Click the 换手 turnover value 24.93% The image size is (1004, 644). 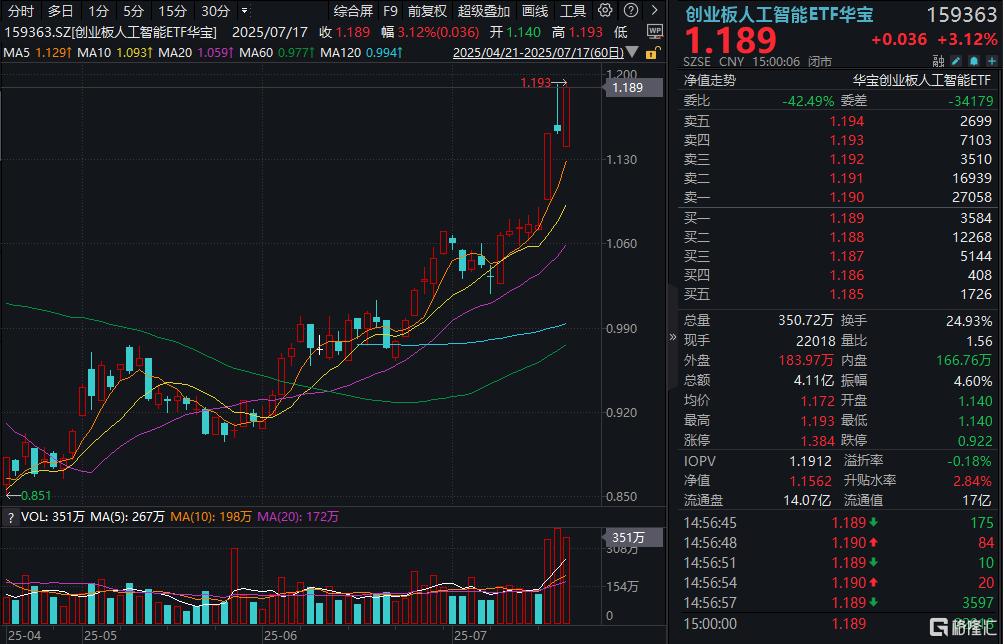pyautogui.click(x=969, y=321)
